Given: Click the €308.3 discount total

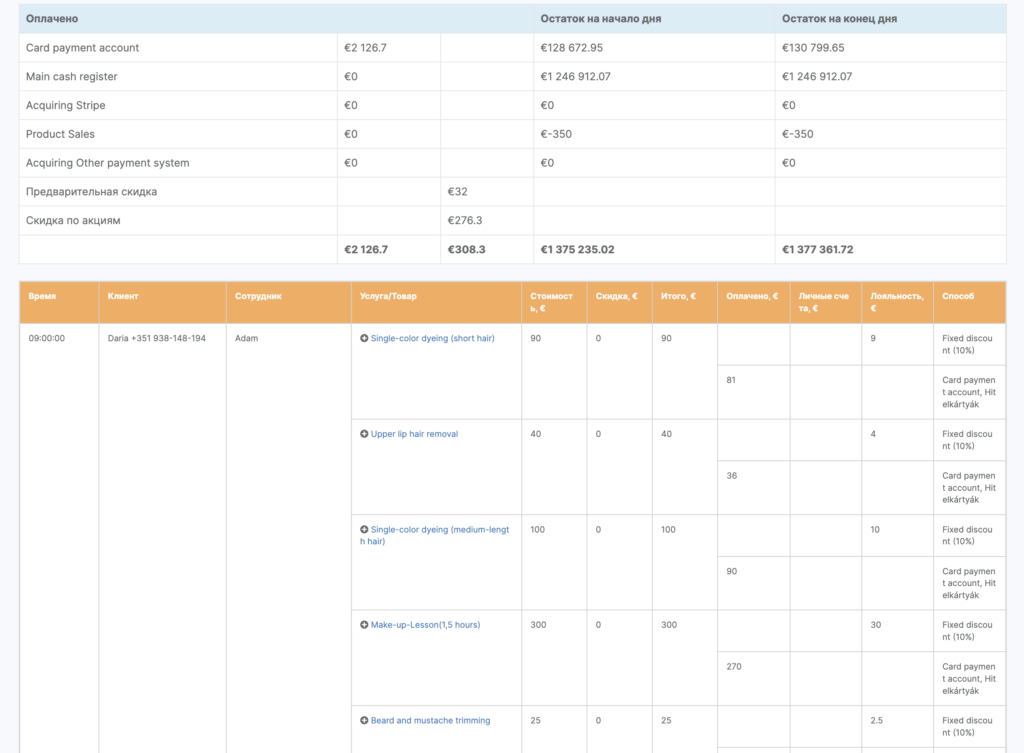Looking at the screenshot, I should (466, 249).
